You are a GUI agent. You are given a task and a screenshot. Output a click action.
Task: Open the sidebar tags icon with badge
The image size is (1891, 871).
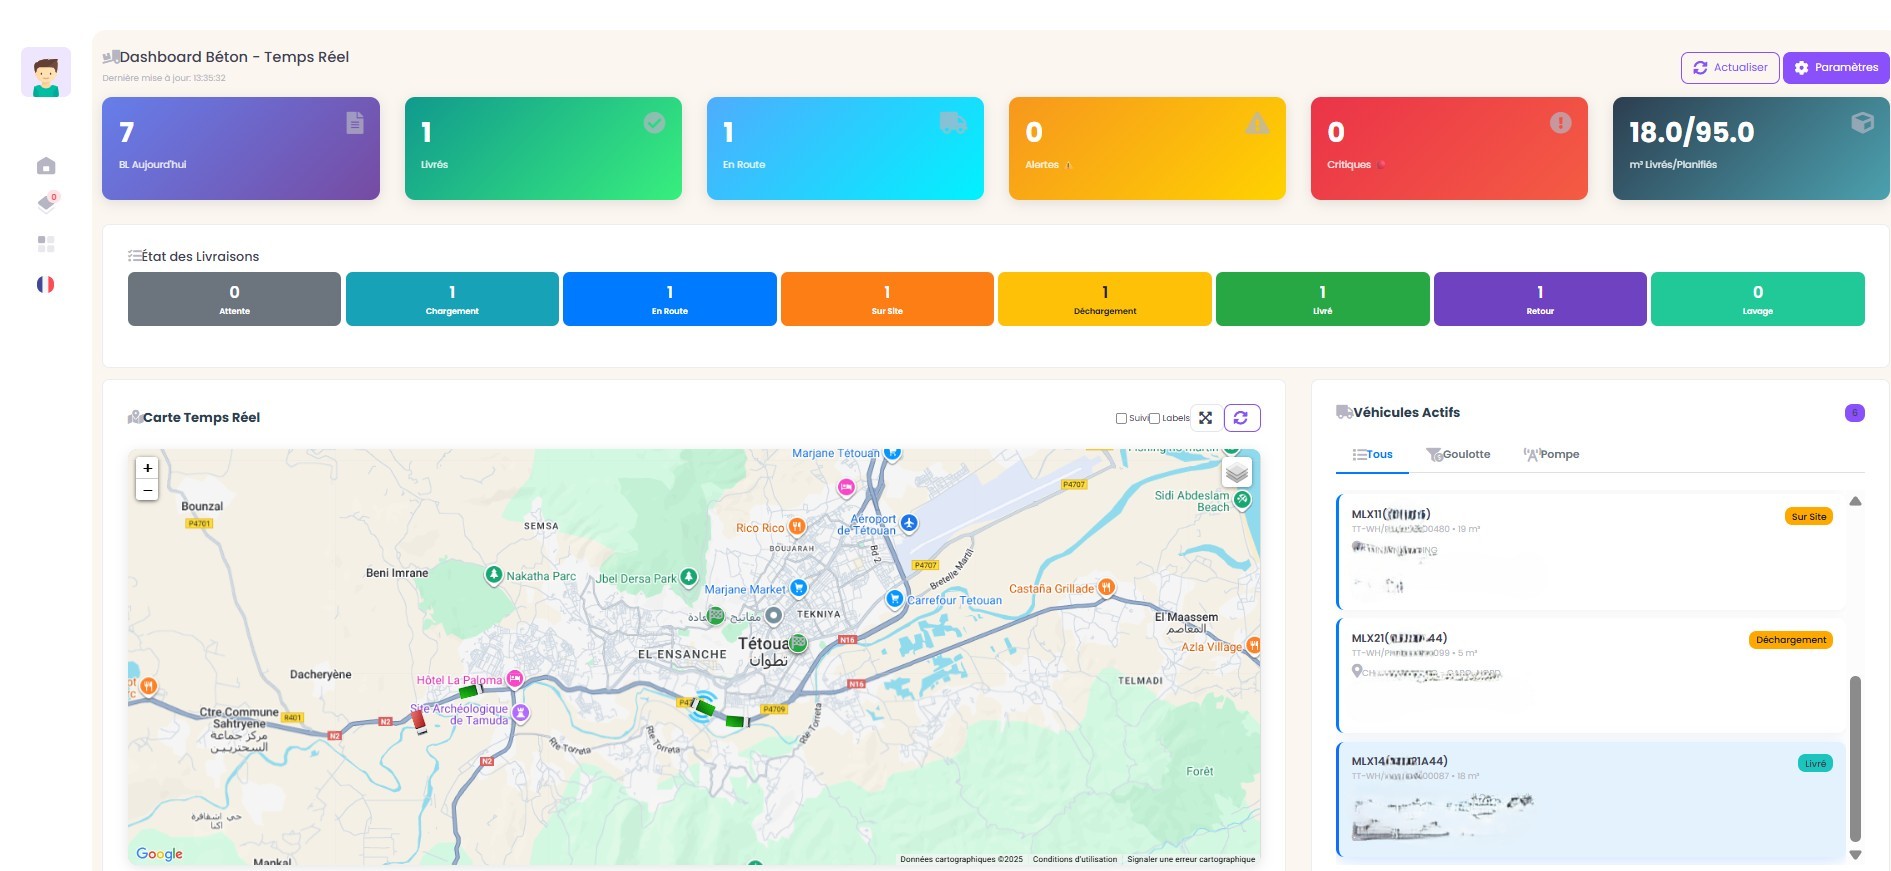tap(47, 203)
